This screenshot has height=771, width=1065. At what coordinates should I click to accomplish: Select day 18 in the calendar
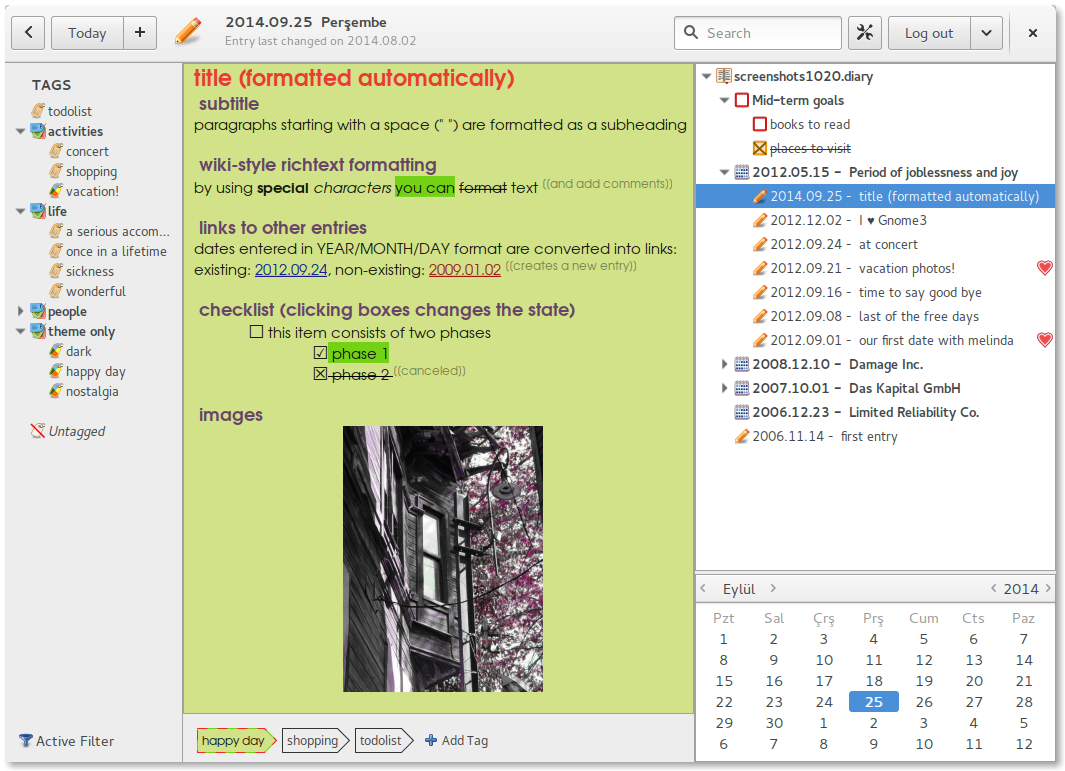tap(873, 681)
